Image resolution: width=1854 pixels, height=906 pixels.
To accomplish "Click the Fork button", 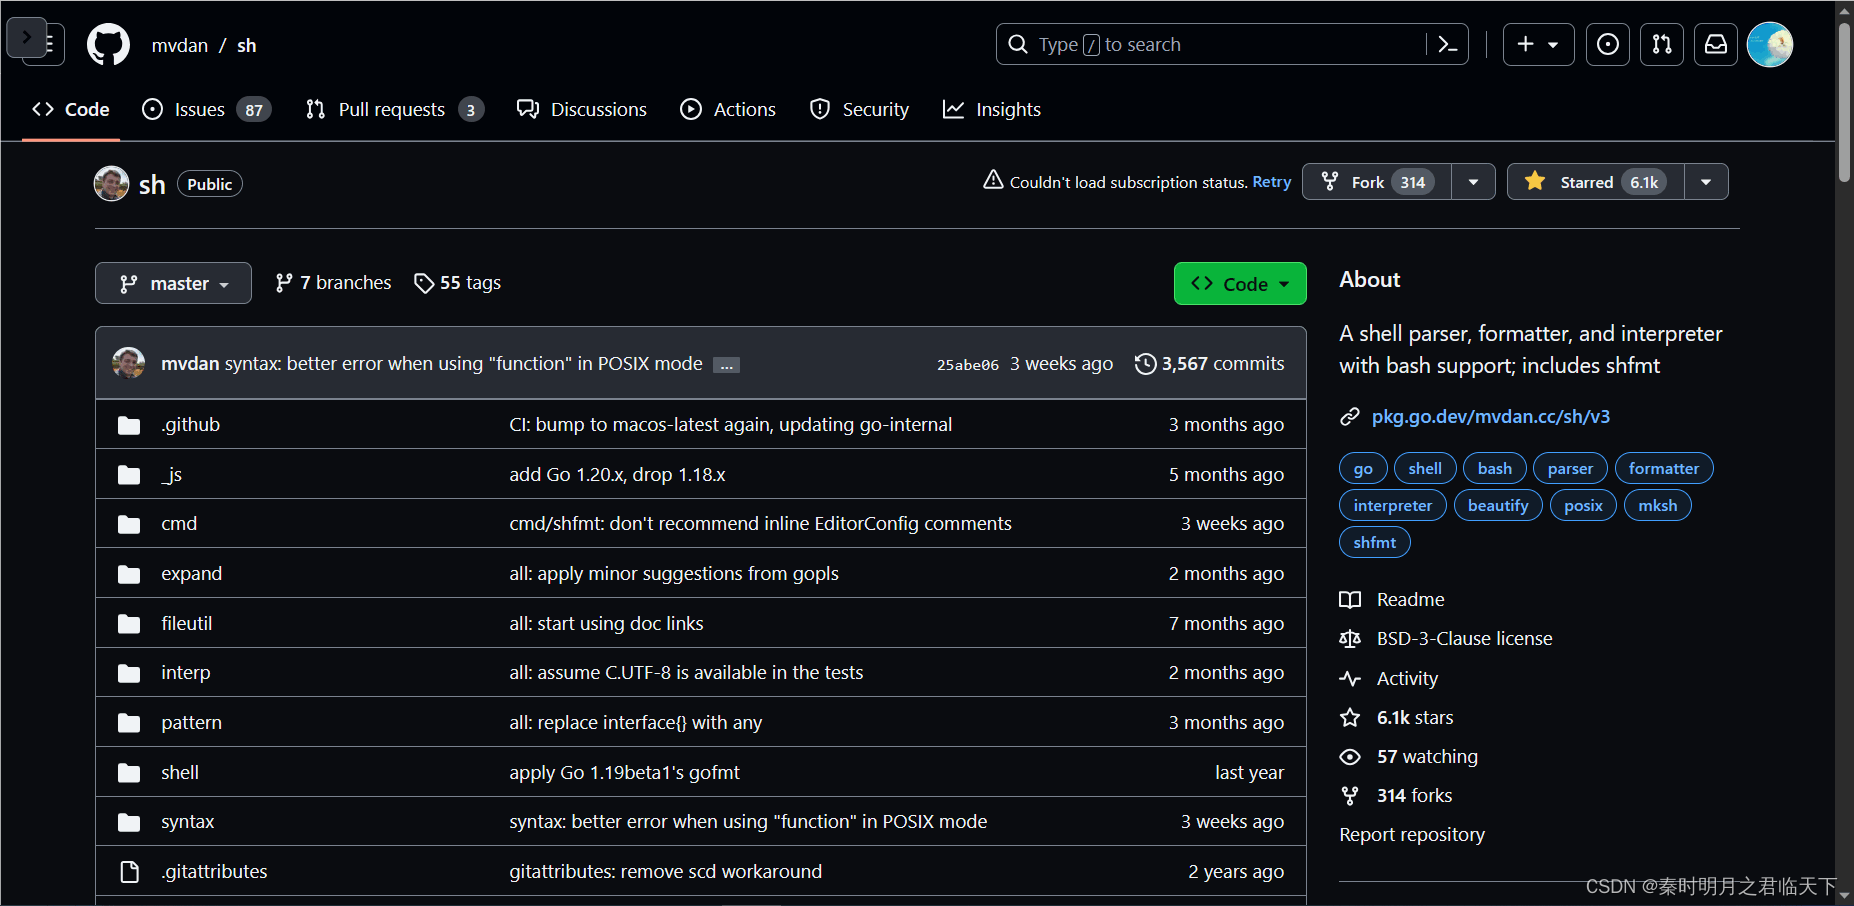I will (x=1377, y=182).
